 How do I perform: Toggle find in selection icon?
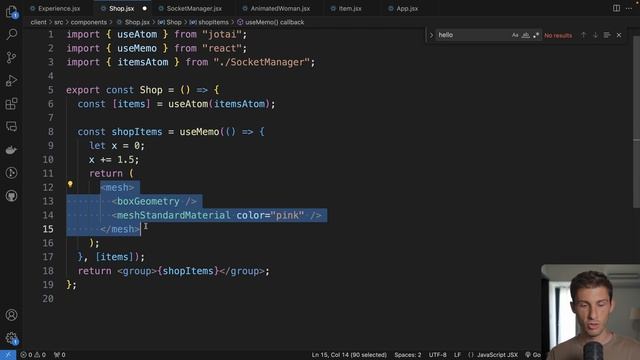click(607, 35)
